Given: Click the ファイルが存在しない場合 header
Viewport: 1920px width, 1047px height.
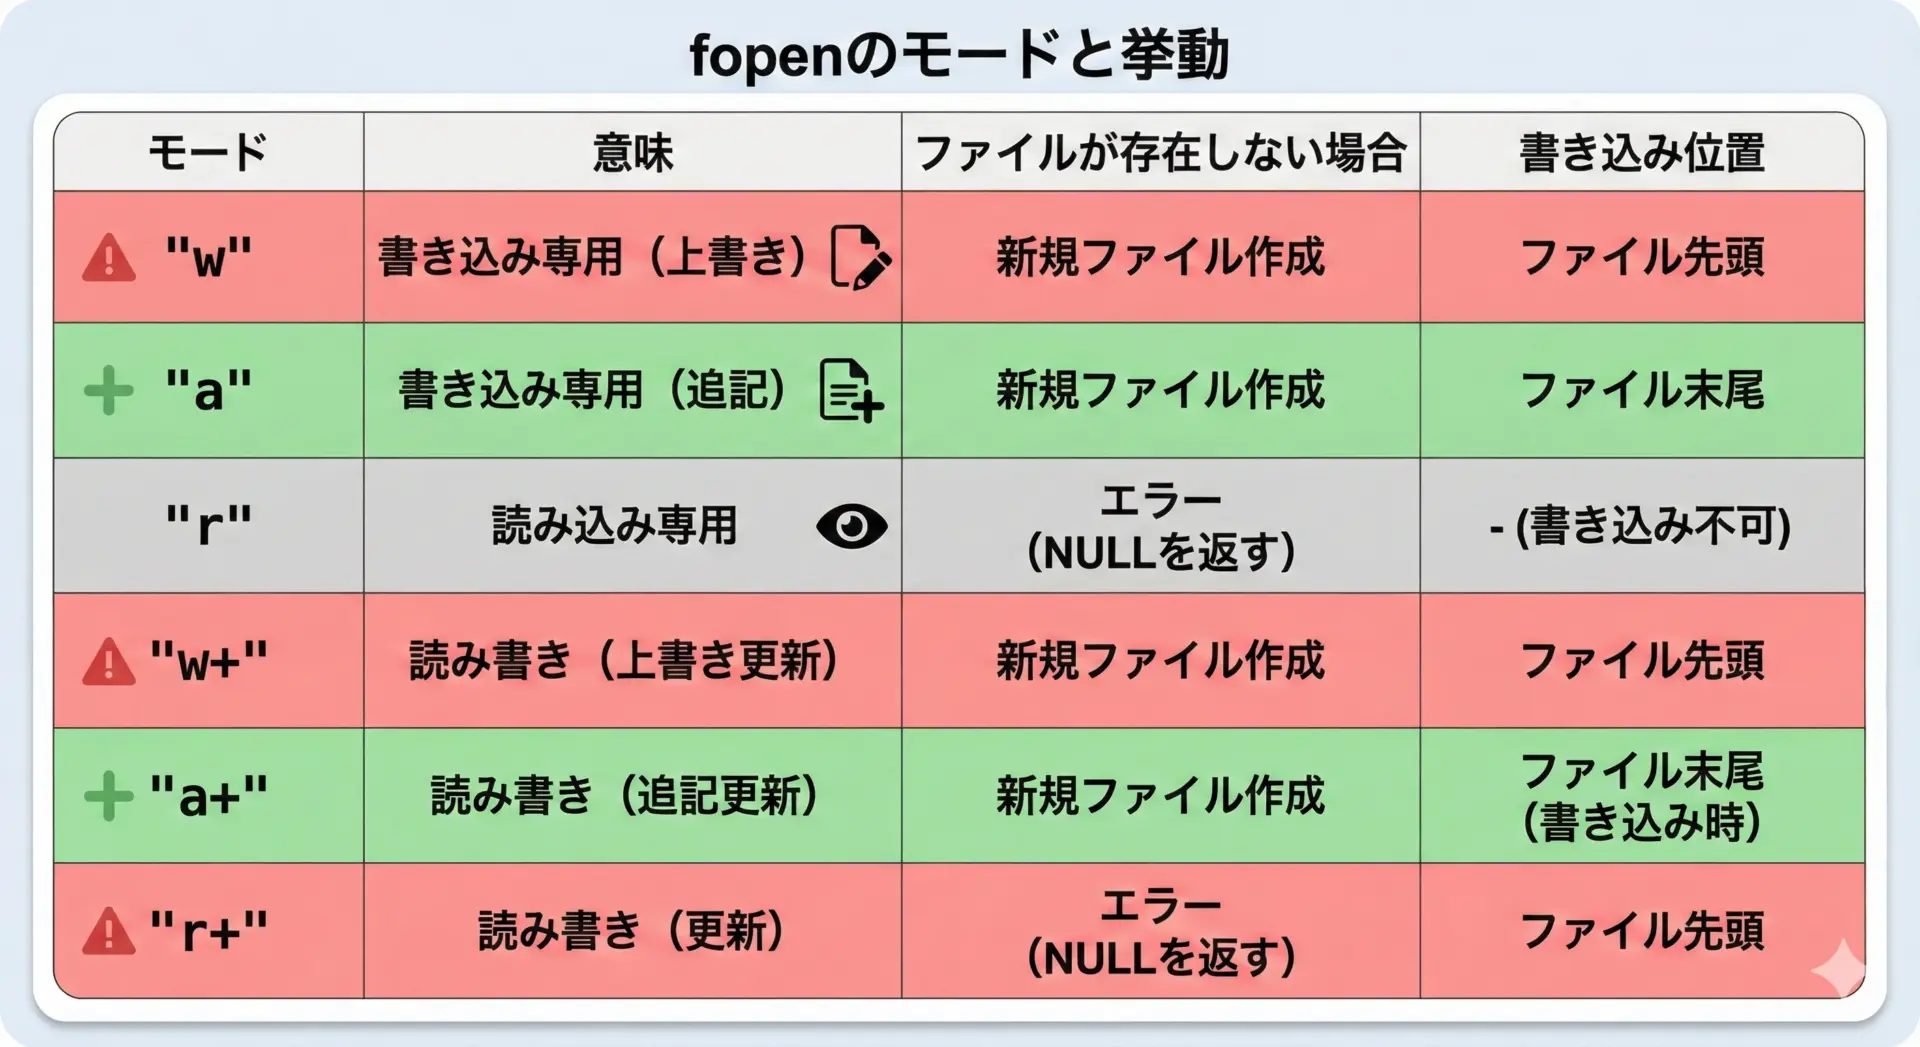Looking at the screenshot, I should [x=1160, y=153].
